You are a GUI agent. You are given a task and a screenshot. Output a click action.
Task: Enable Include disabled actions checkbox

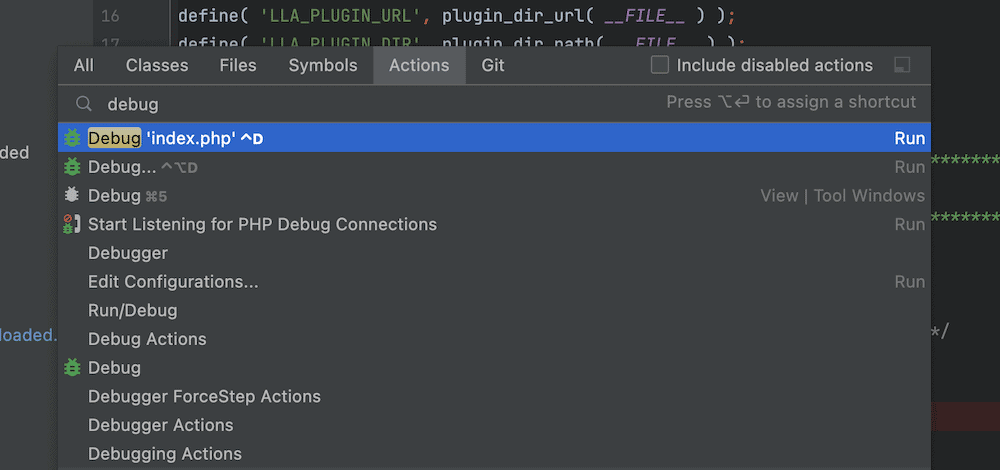pos(660,65)
